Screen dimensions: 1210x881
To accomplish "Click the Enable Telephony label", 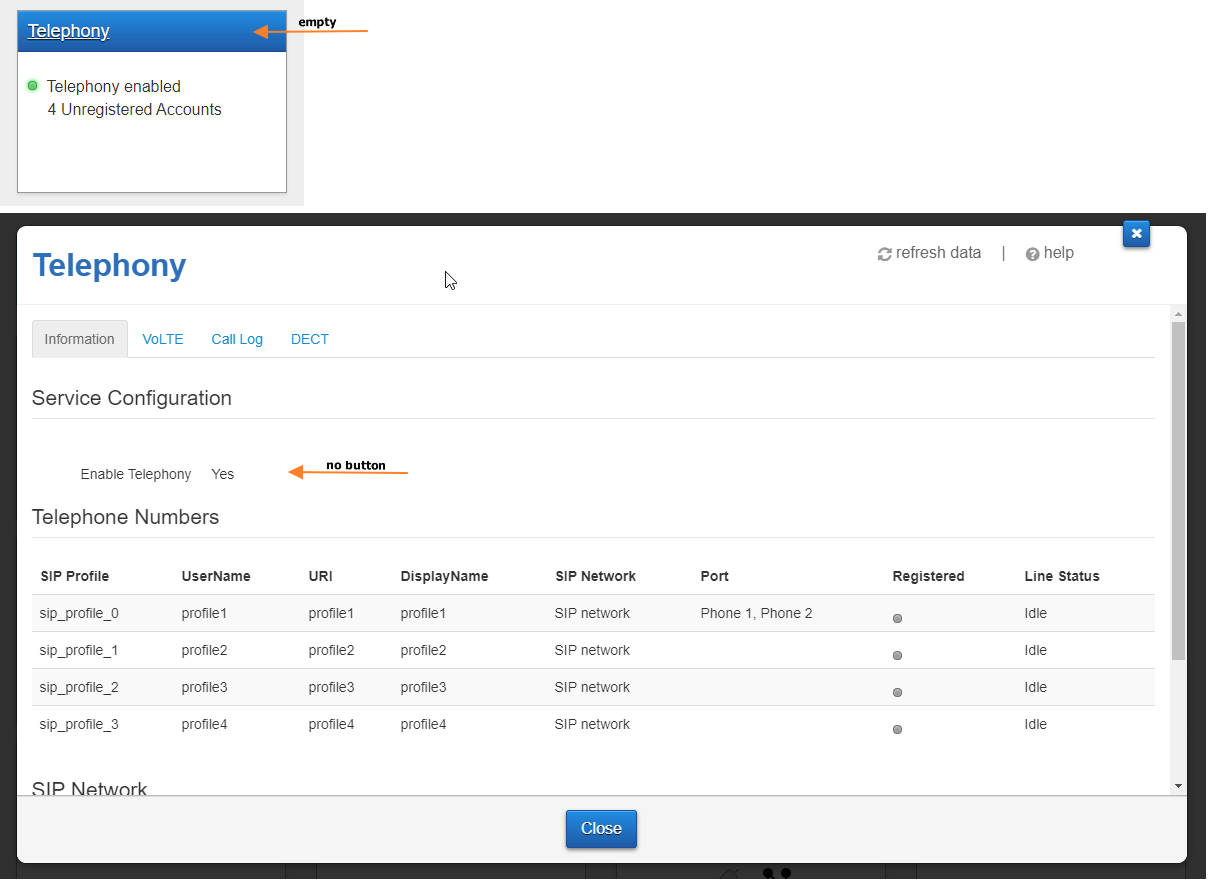I will coord(136,474).
